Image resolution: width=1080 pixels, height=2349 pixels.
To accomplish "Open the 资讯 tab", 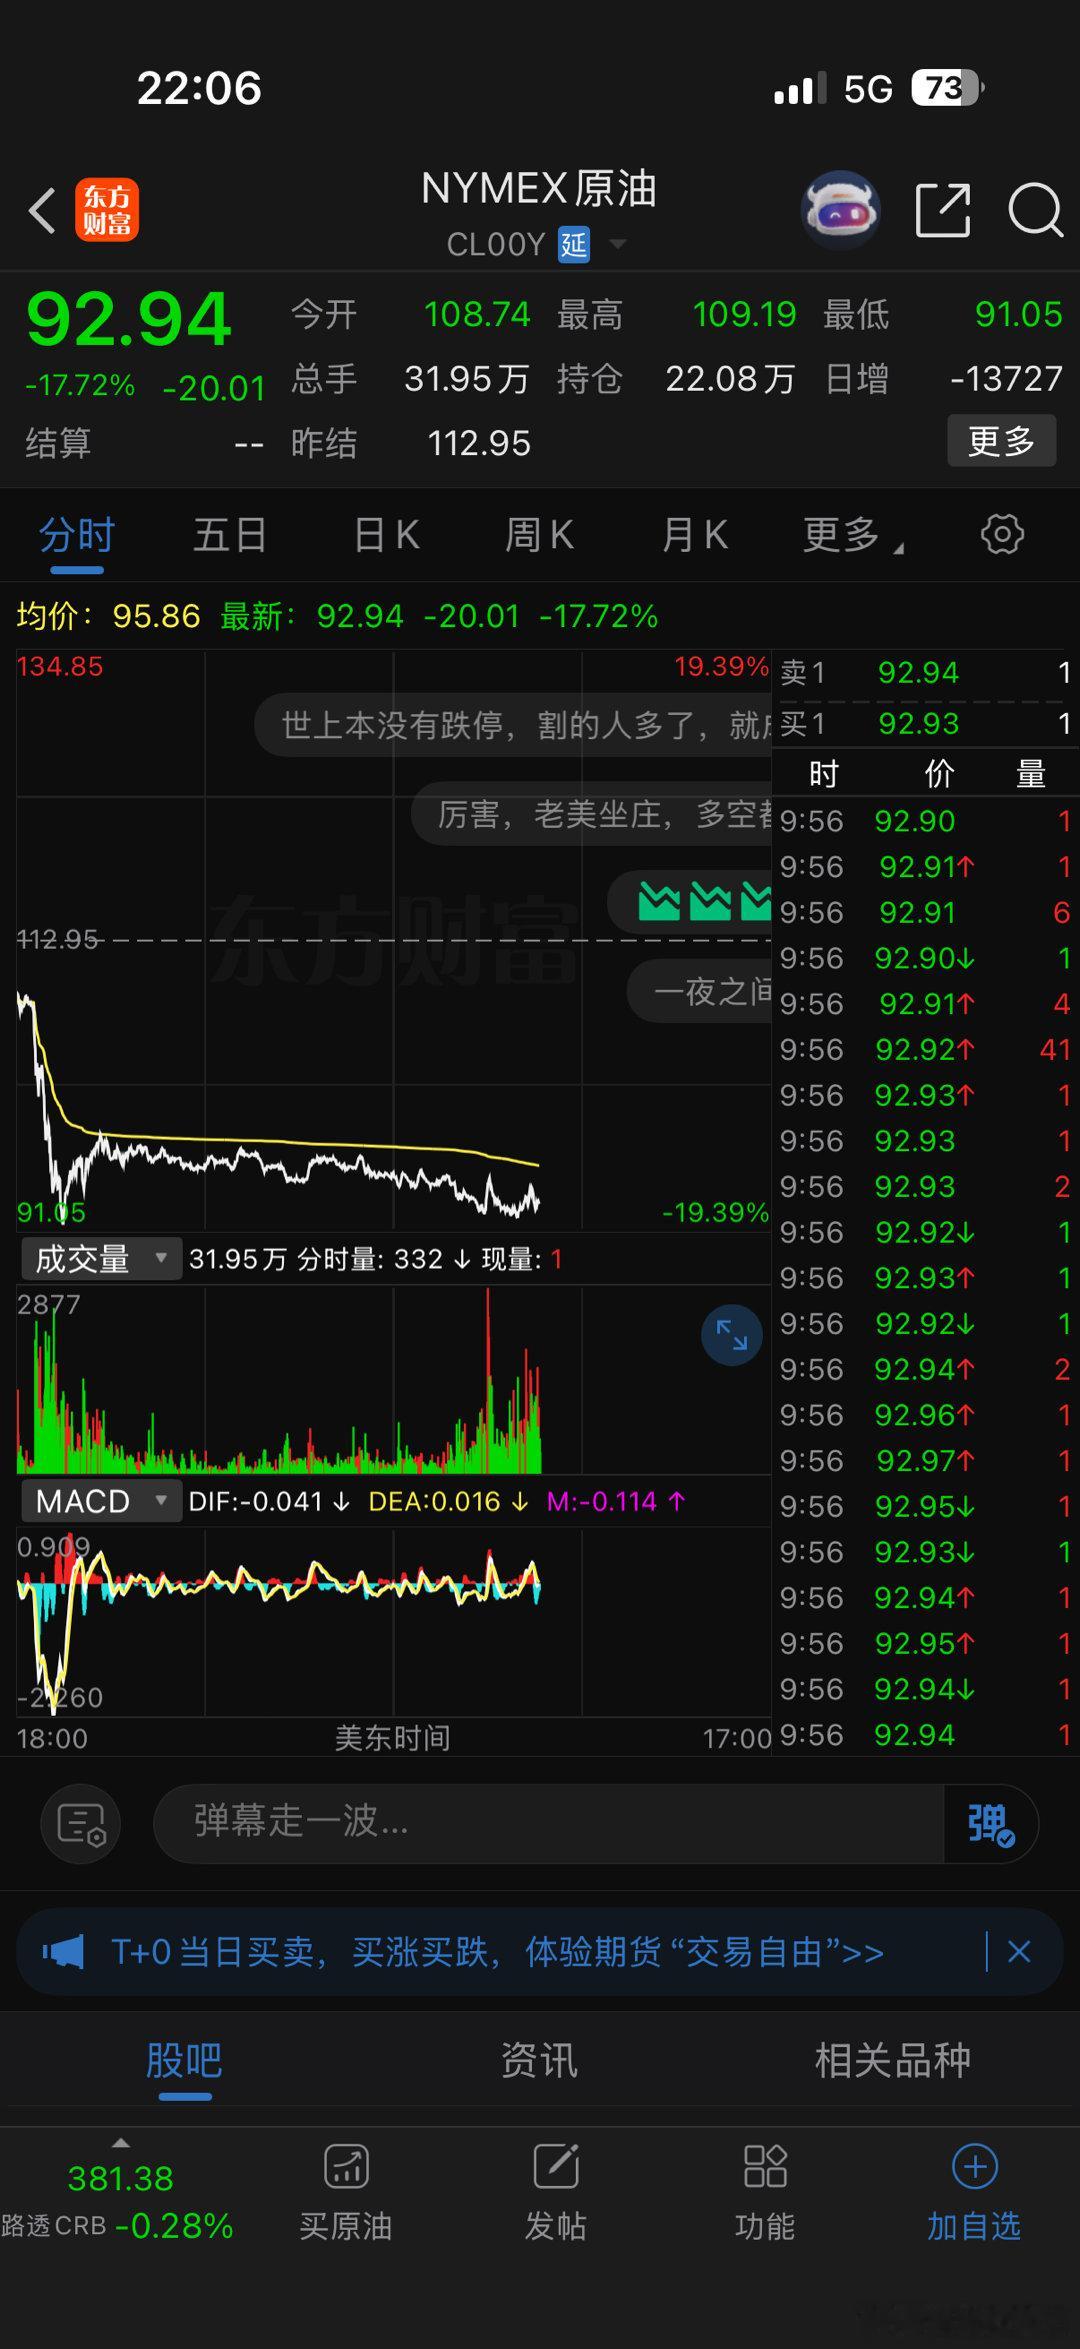I will [x=539, y=2060].
